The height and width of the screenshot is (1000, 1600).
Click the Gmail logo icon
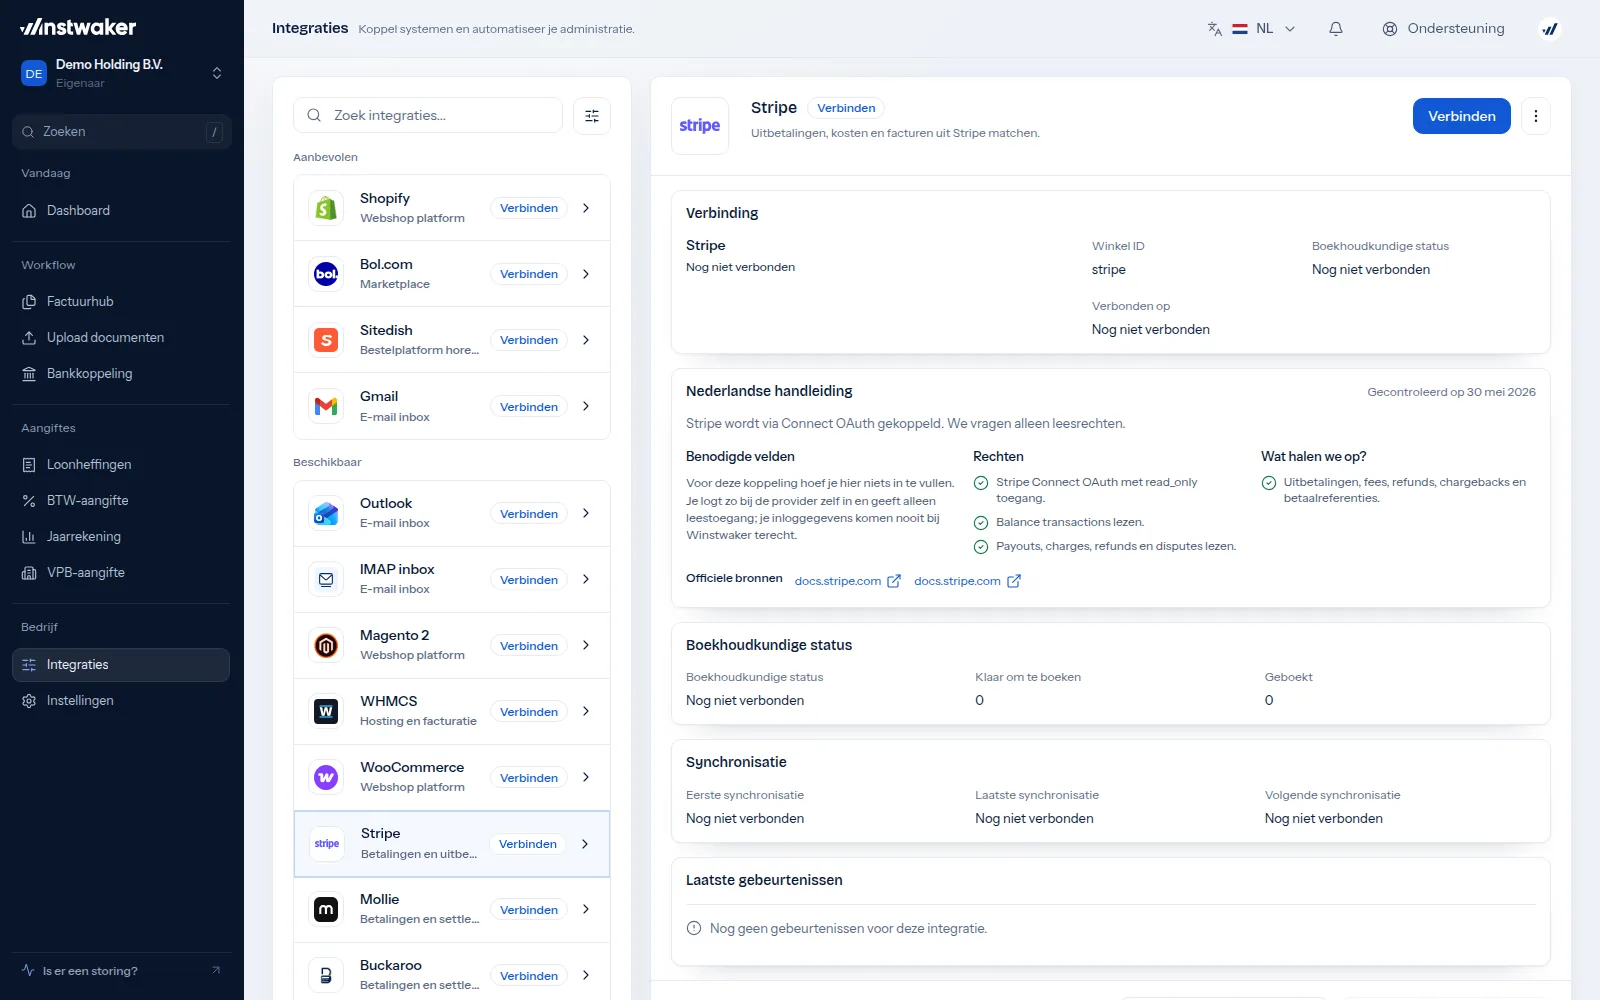(326, 407)
